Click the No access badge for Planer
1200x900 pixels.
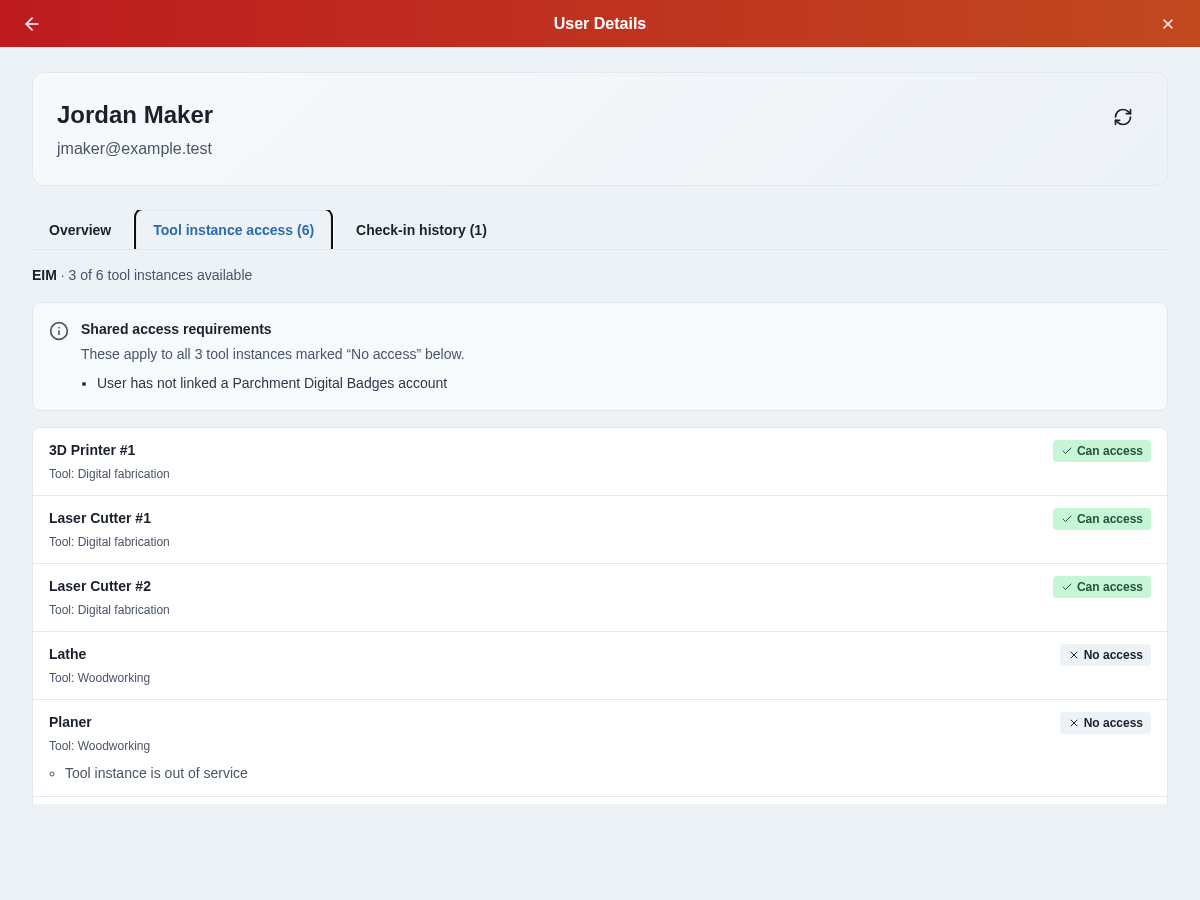(x=1105, y=723)
